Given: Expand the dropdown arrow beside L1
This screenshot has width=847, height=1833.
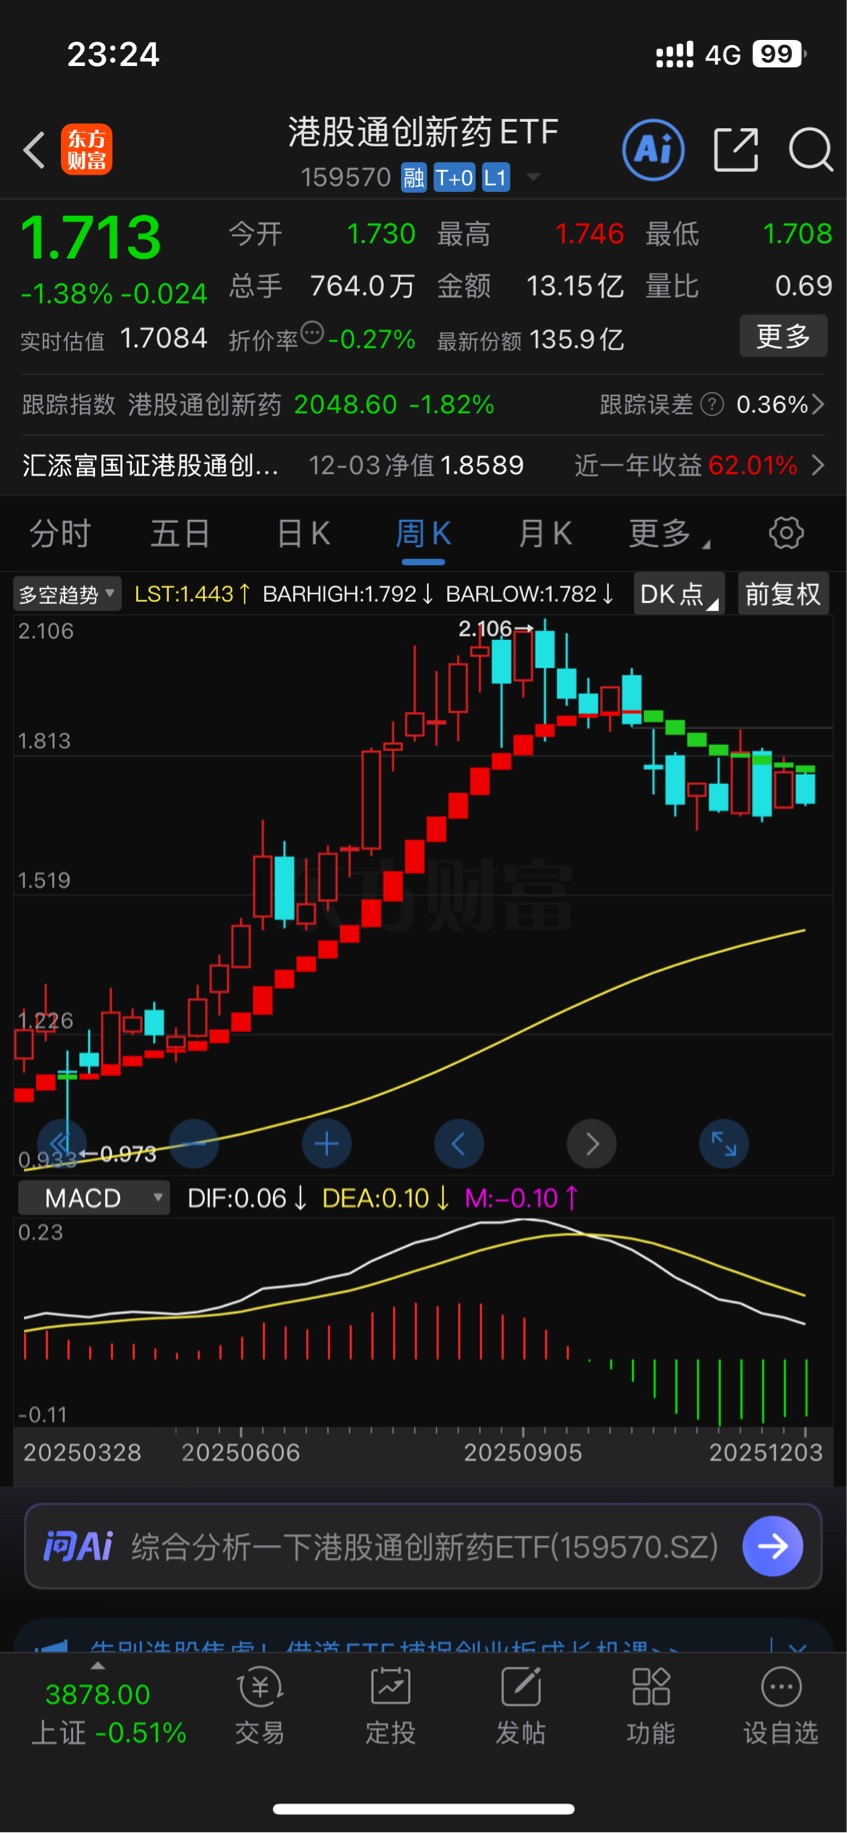Looking at the screenshot, I should (x=533, y=178).
